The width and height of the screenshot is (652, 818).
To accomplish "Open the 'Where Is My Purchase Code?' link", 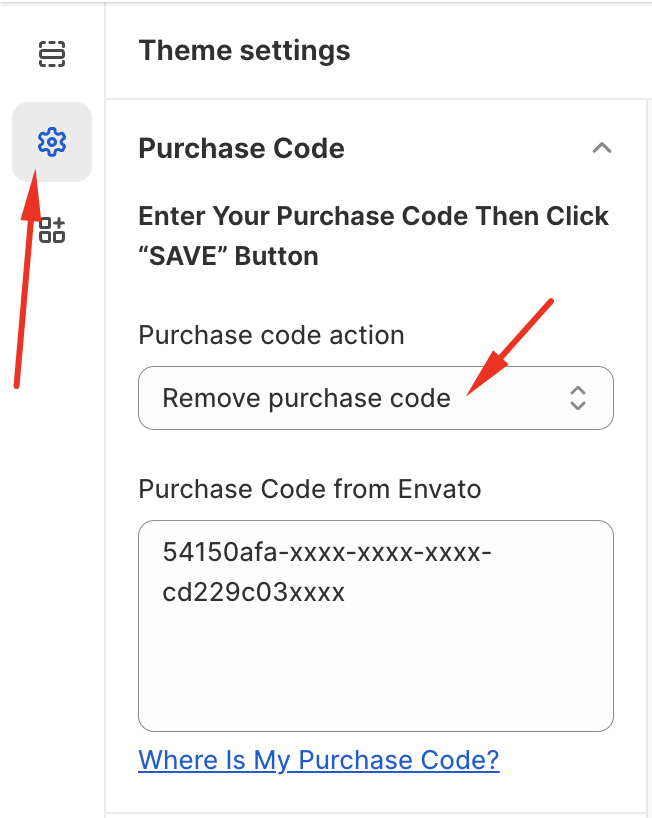I will [319, 760].
